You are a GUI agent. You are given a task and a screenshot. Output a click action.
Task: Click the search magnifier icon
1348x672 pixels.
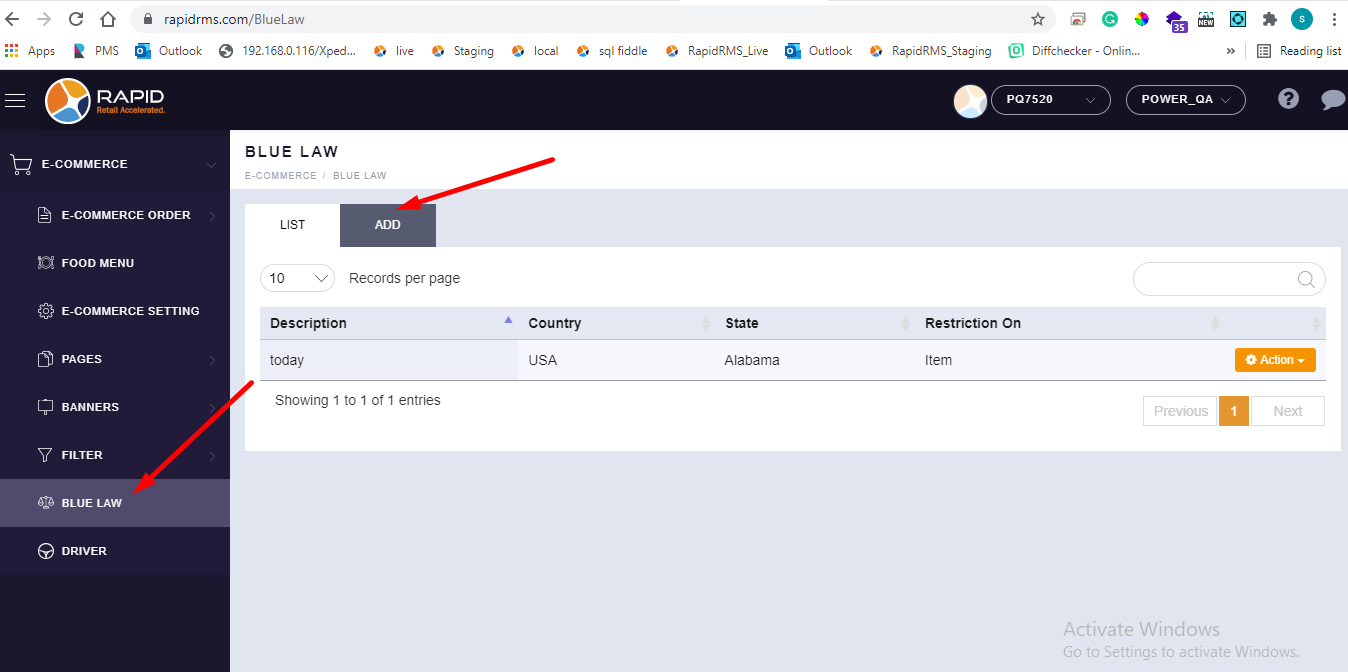(1306, 280)
